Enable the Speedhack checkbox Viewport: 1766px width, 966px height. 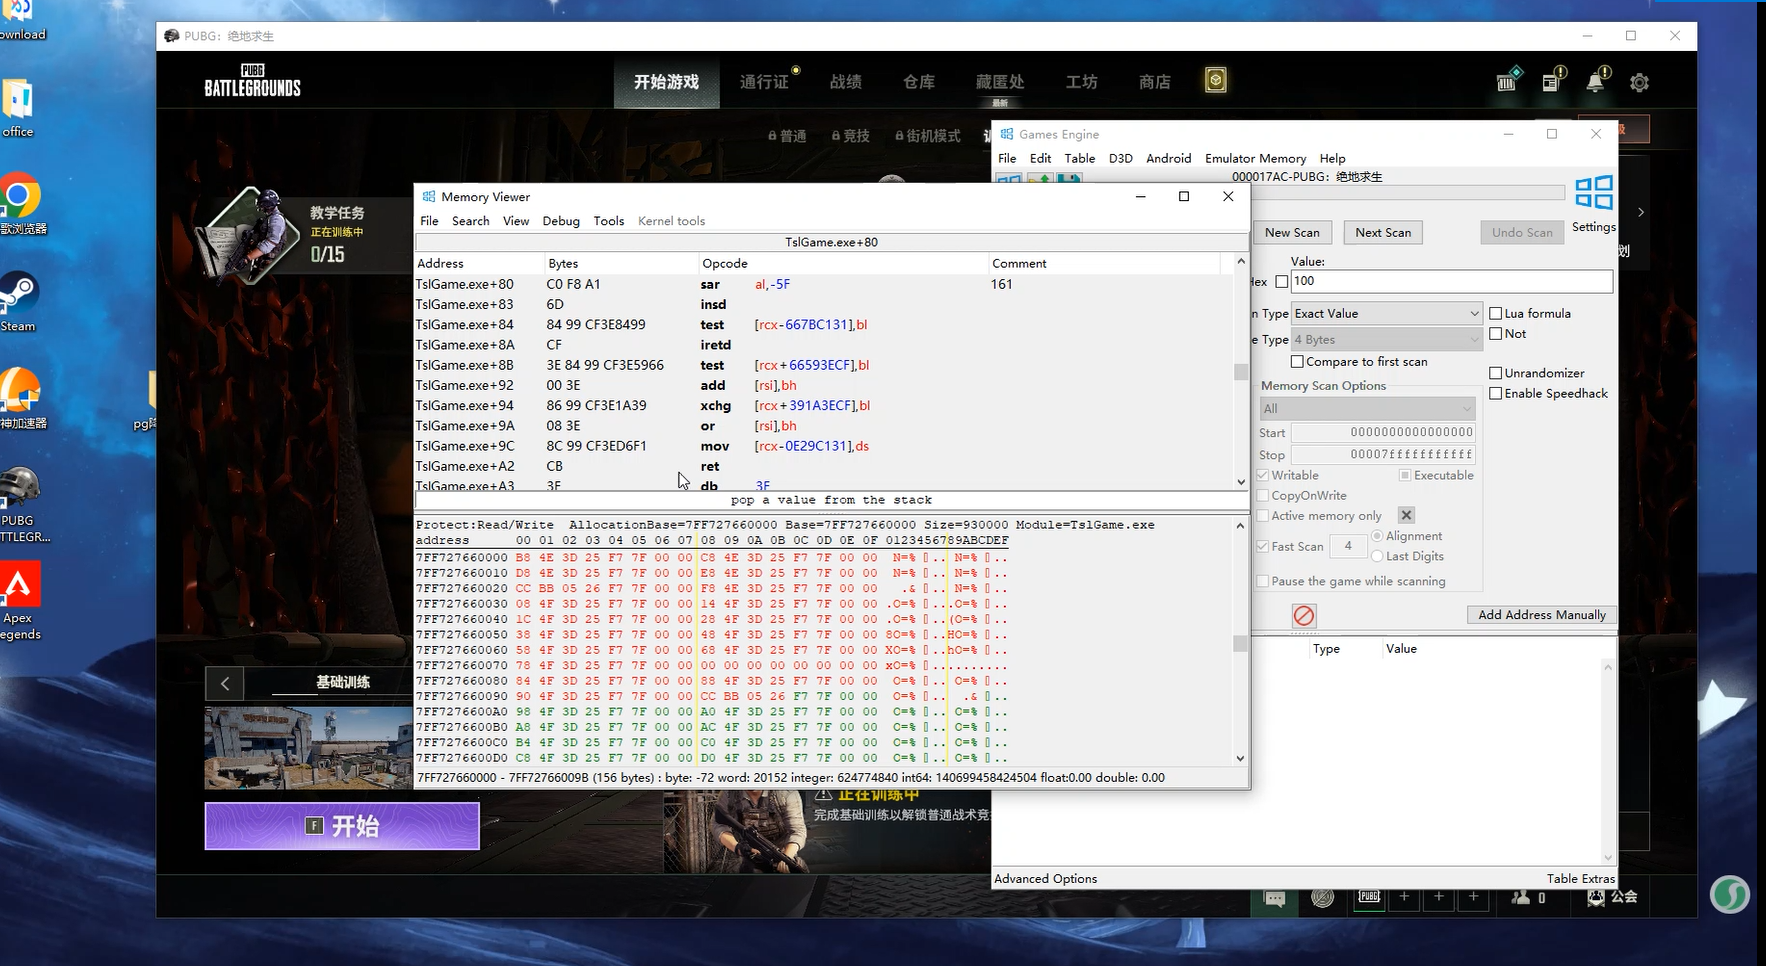pos(1496,394)
